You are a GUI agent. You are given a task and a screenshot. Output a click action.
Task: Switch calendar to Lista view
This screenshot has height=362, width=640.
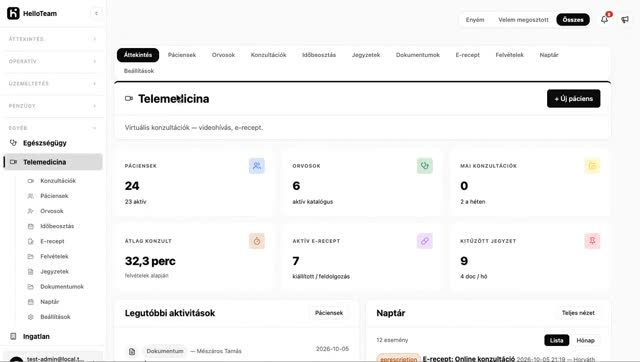coord(556,340)
